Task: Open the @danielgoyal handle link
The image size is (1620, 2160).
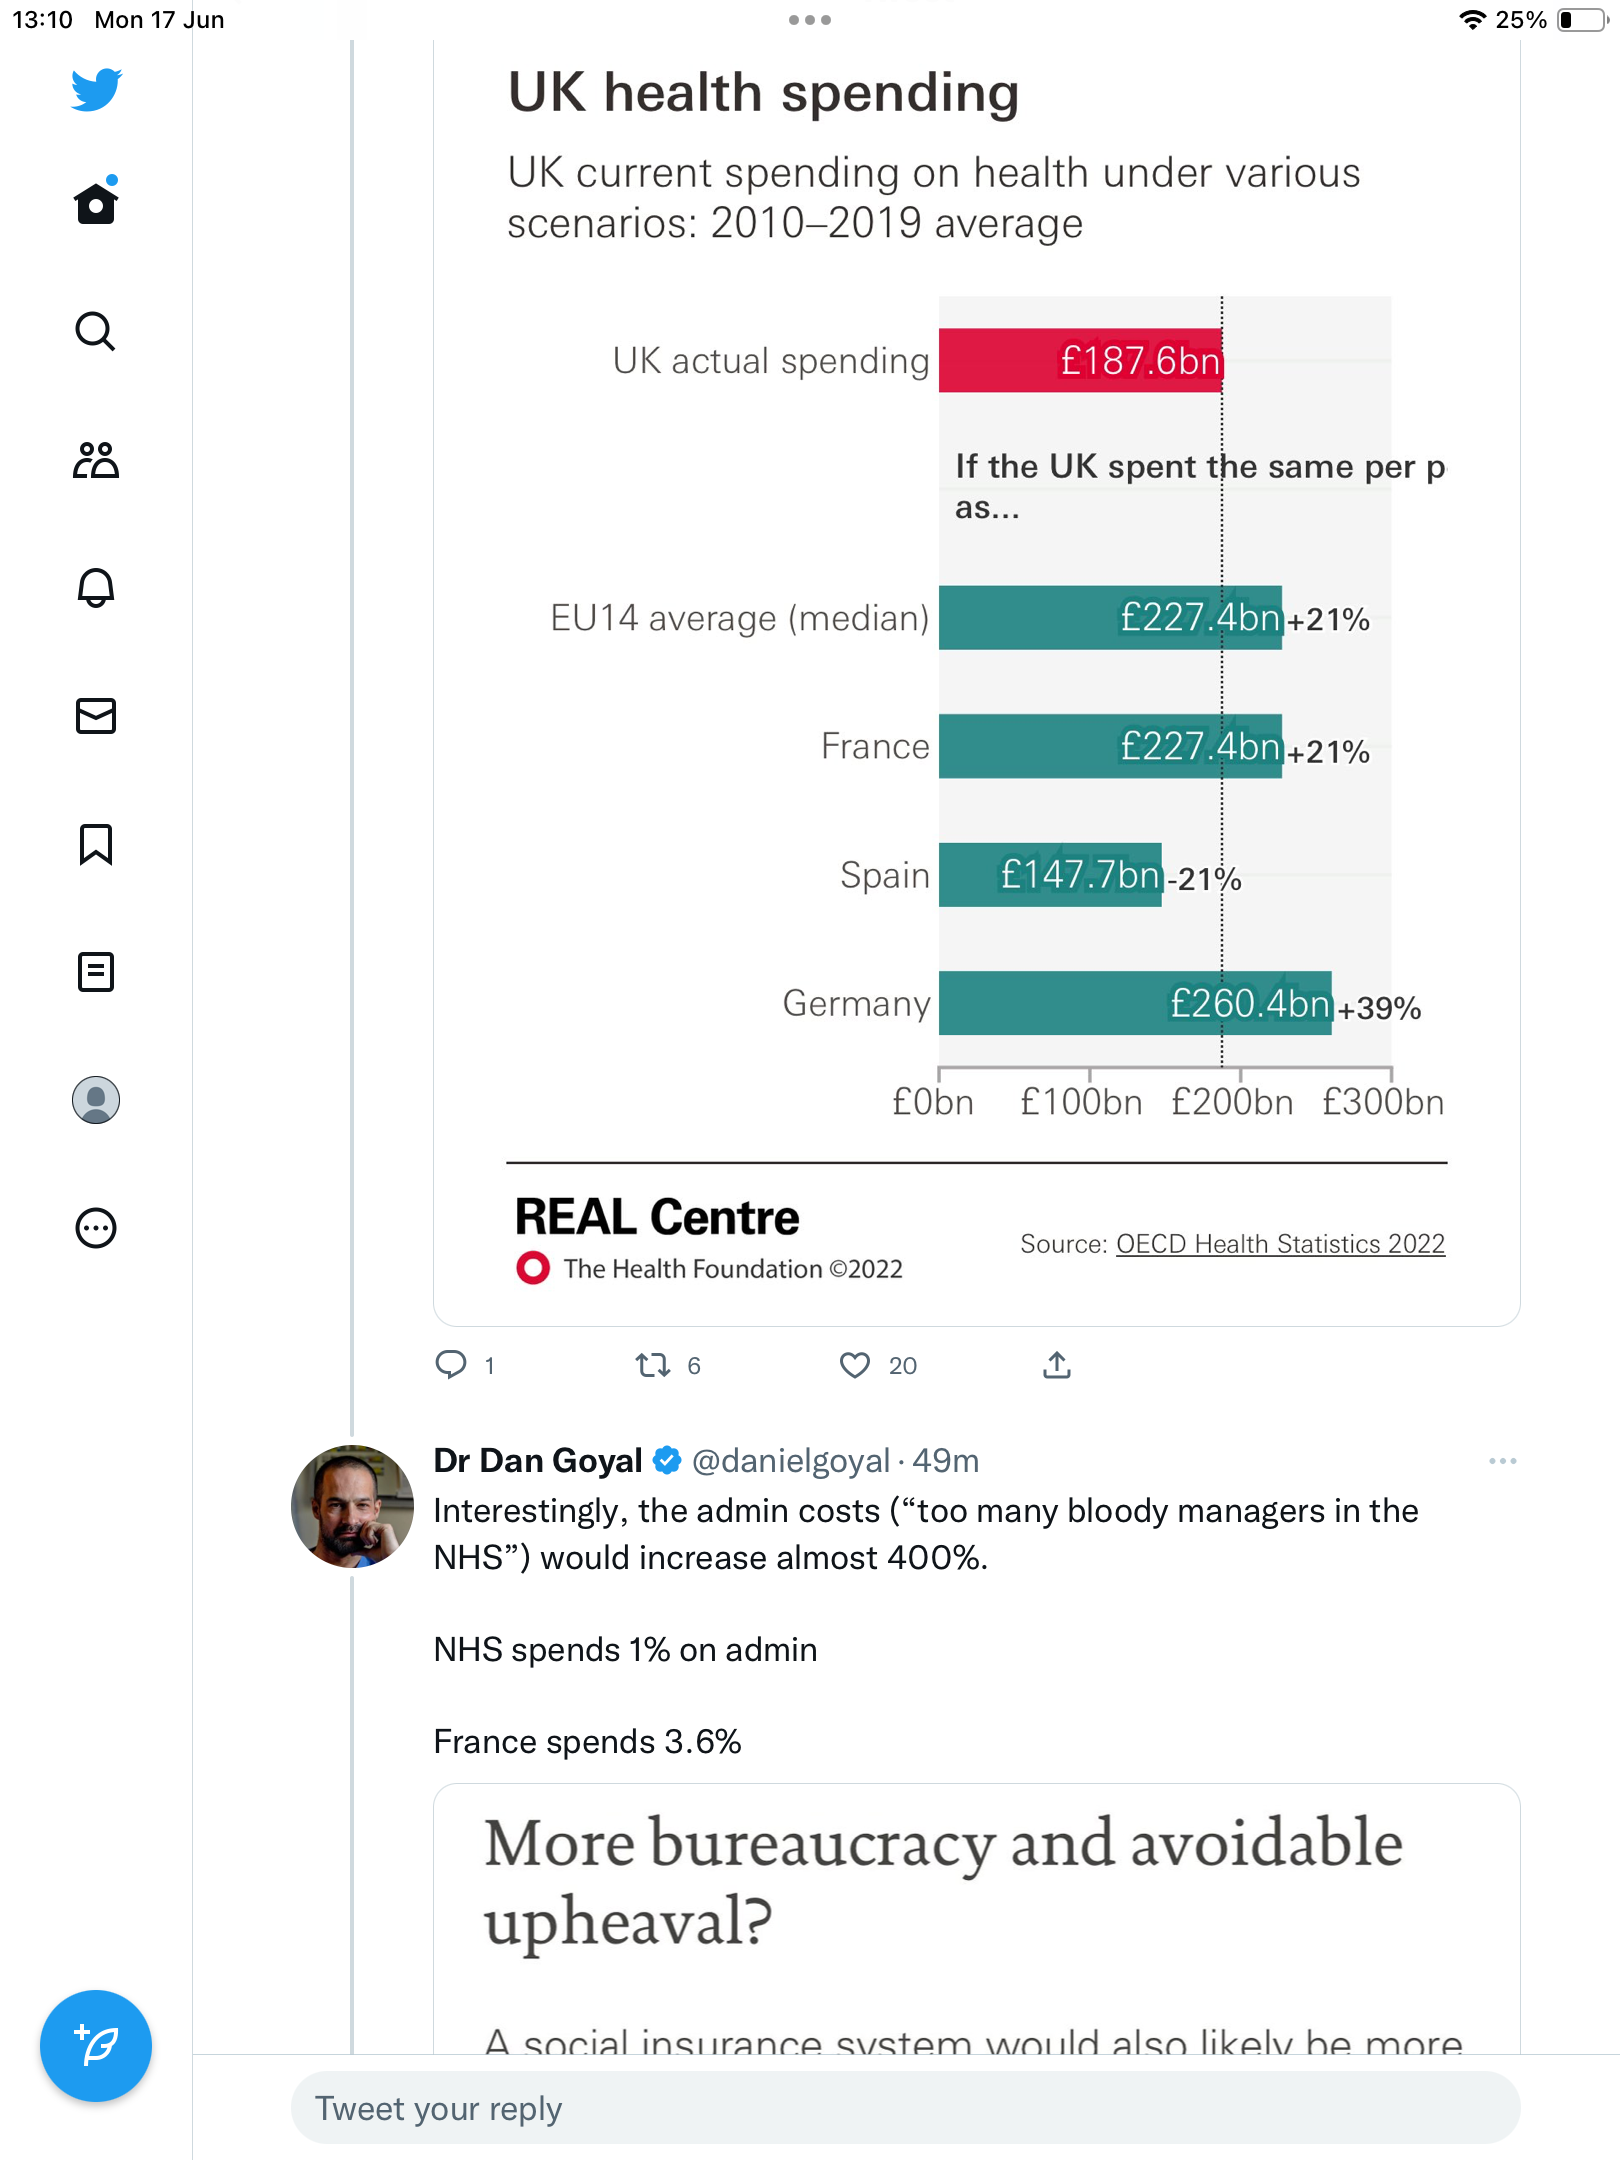Action: click(x=790, y=1461)
